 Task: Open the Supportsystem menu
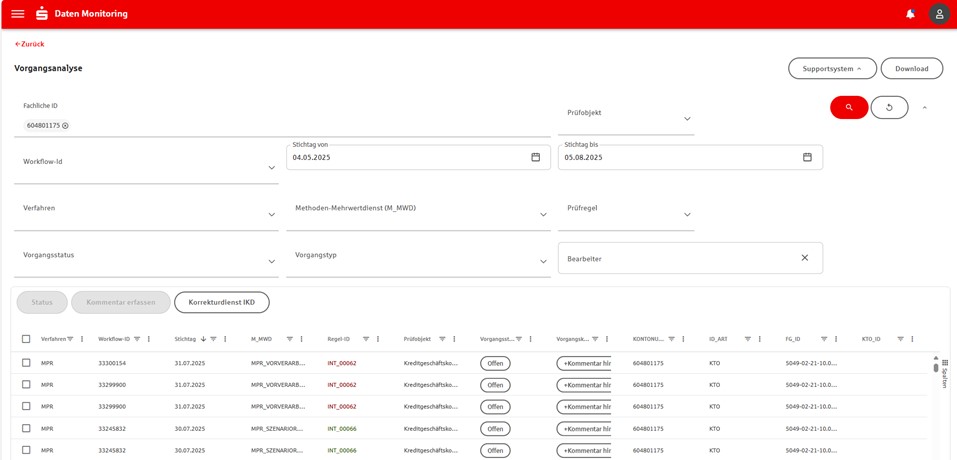click(x=832, y=68)
